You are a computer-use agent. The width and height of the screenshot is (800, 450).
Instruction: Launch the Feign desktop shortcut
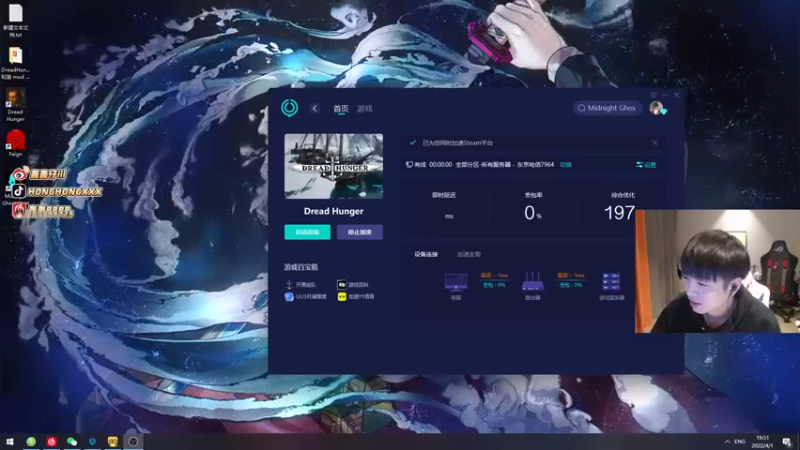pyautogui.click(x=15, y=143)
